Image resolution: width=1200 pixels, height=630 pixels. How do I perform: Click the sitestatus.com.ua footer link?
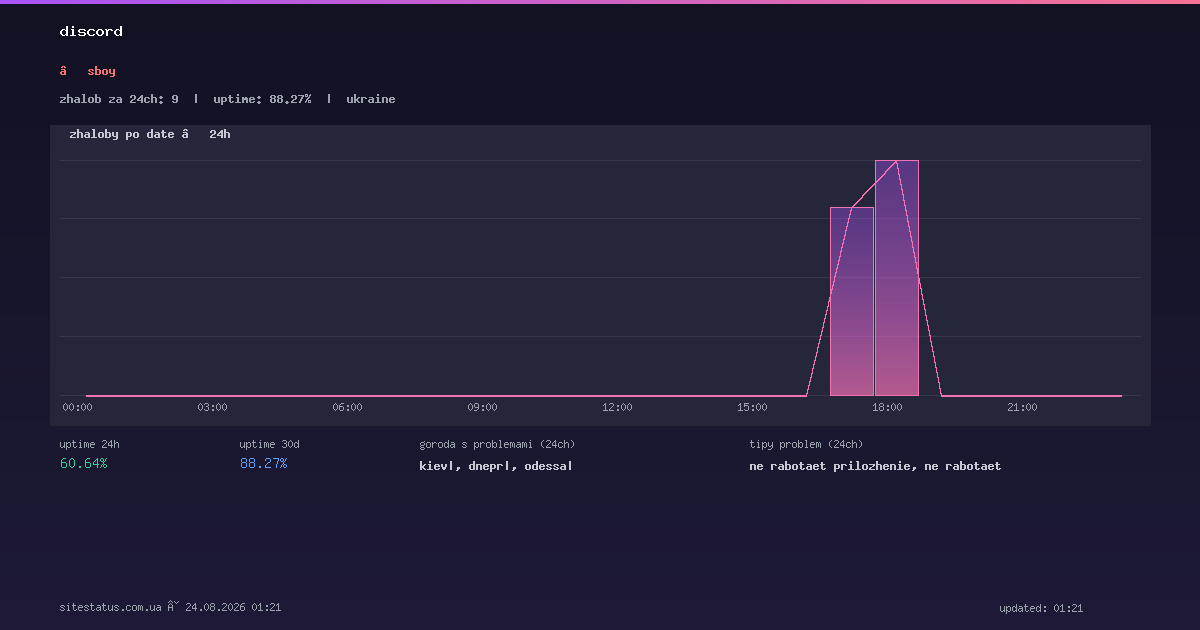[x=110, y=607]
